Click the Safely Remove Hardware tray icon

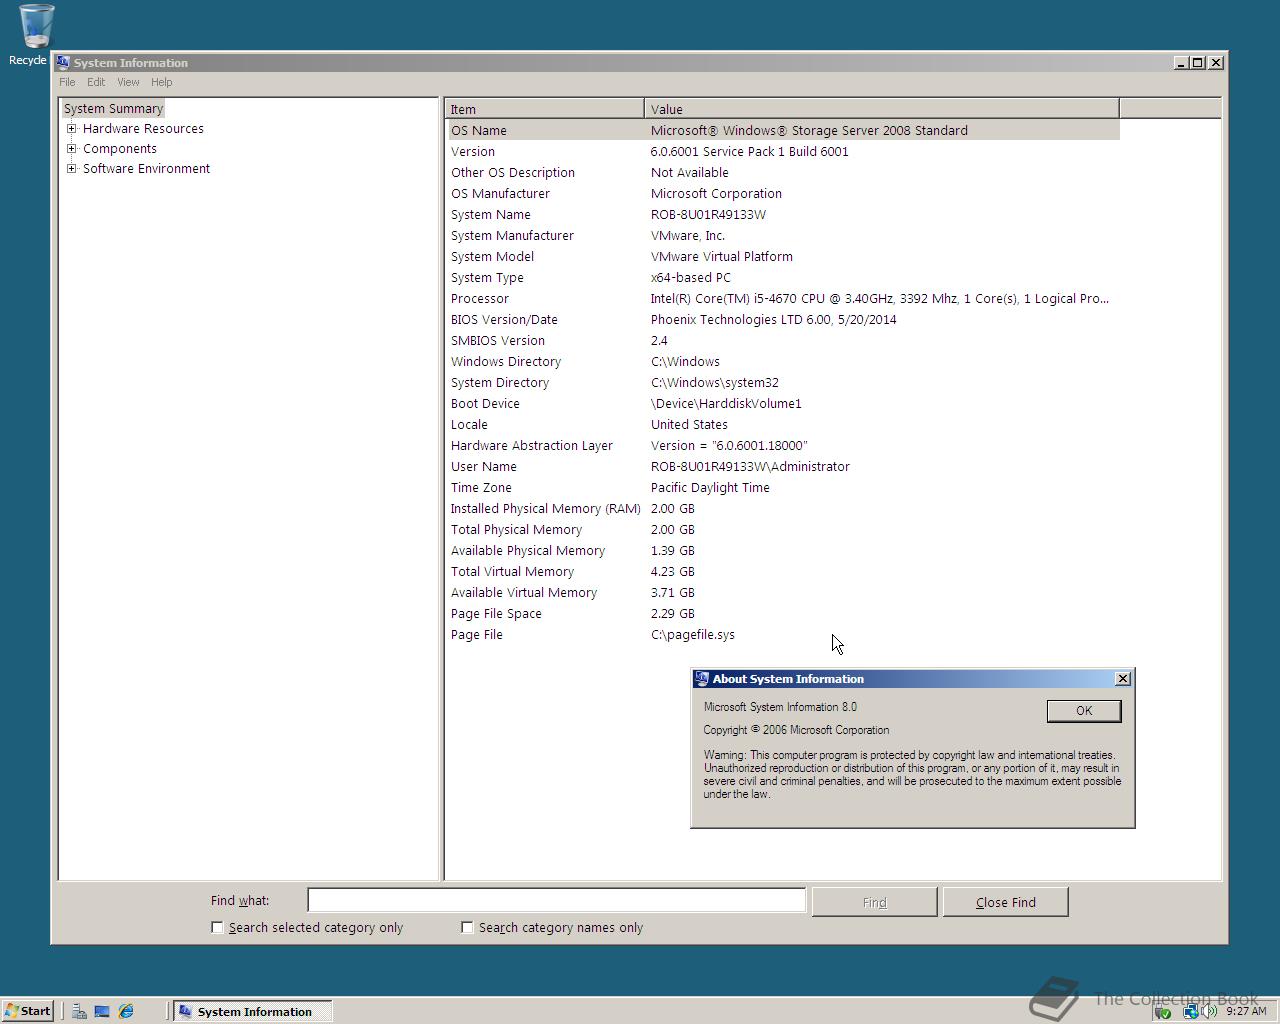[1163, 1012]
